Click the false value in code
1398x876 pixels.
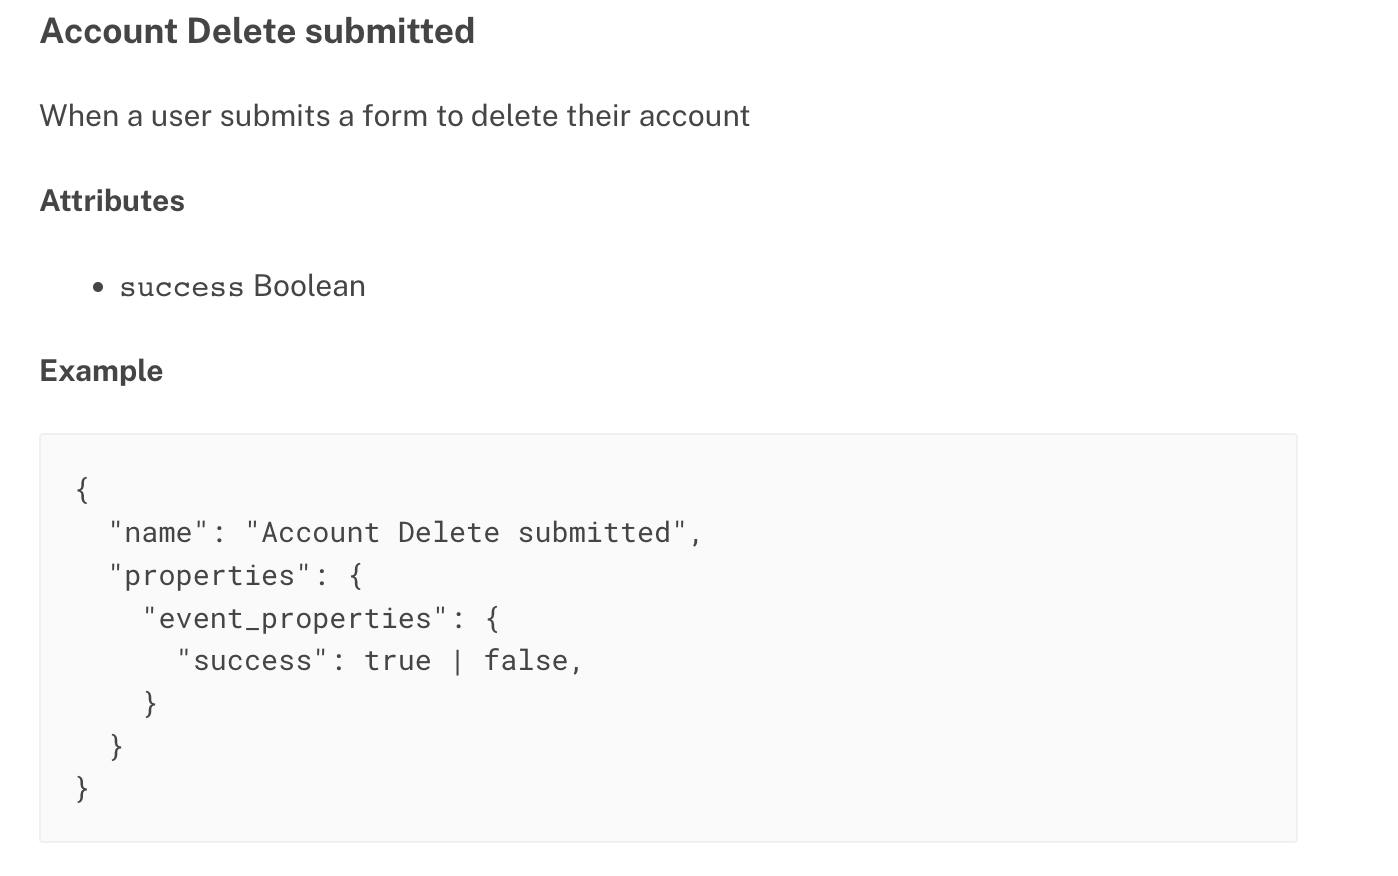526,661
